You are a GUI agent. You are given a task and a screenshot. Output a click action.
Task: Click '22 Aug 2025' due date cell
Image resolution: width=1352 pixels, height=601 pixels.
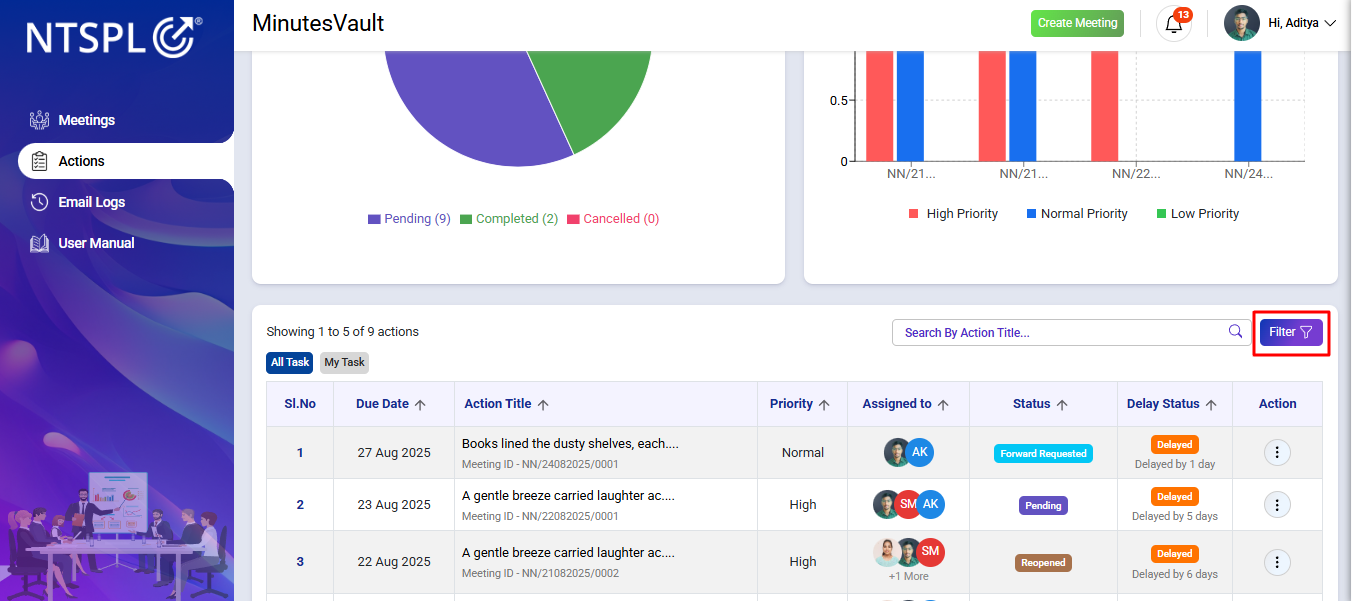(x=394, y=562)
